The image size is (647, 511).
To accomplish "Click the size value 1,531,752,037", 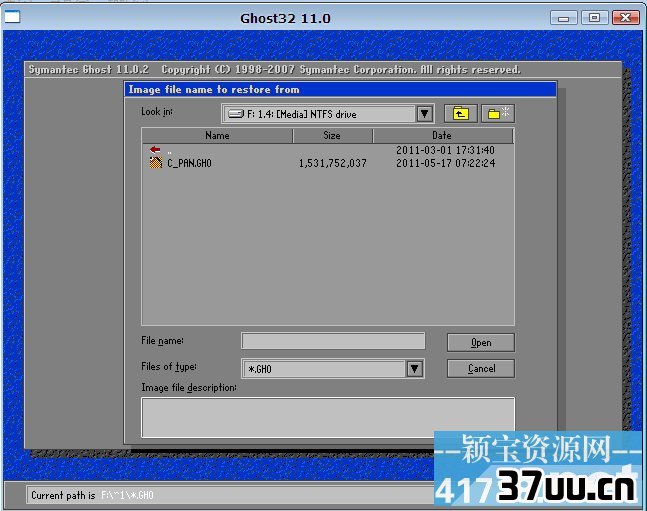I will 333,163.
